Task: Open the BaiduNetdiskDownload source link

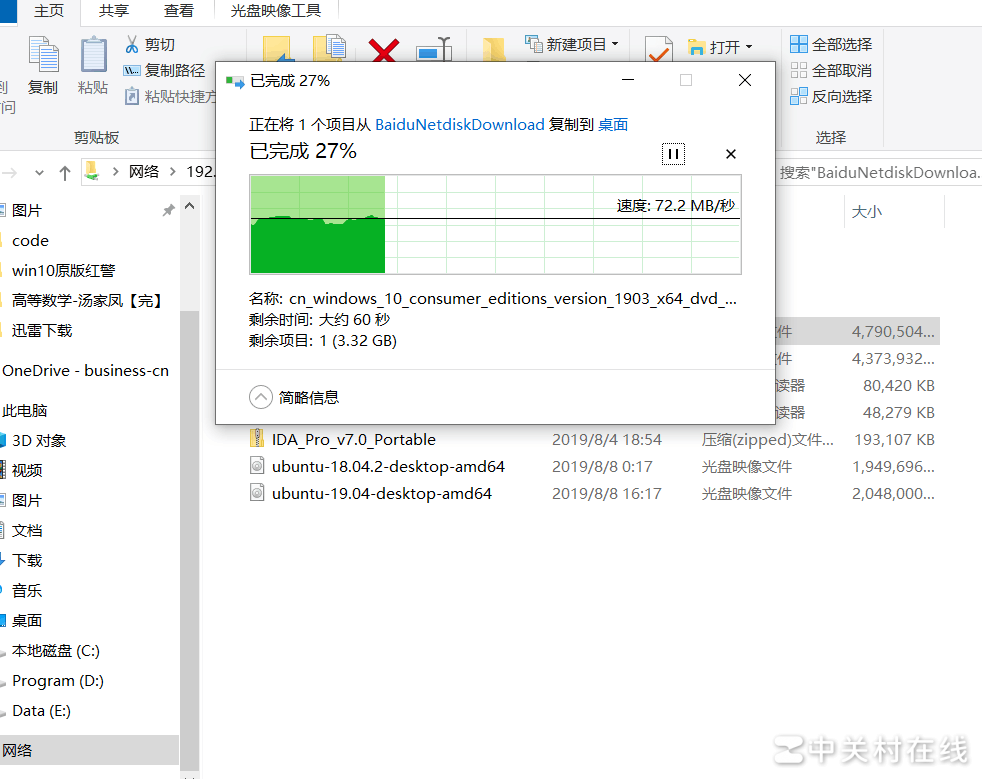Action: [459, 125]
